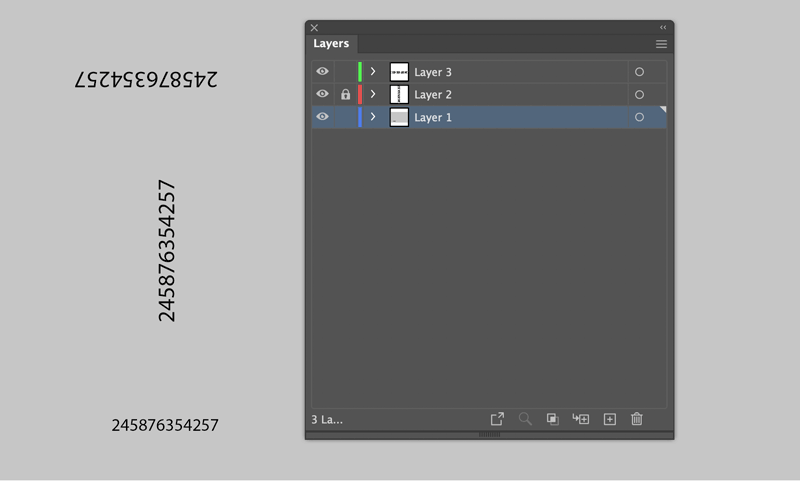Click upside-down 245876354257 text on canvas
The width and height of the screenshot is (800, 481).
[146, 79]
